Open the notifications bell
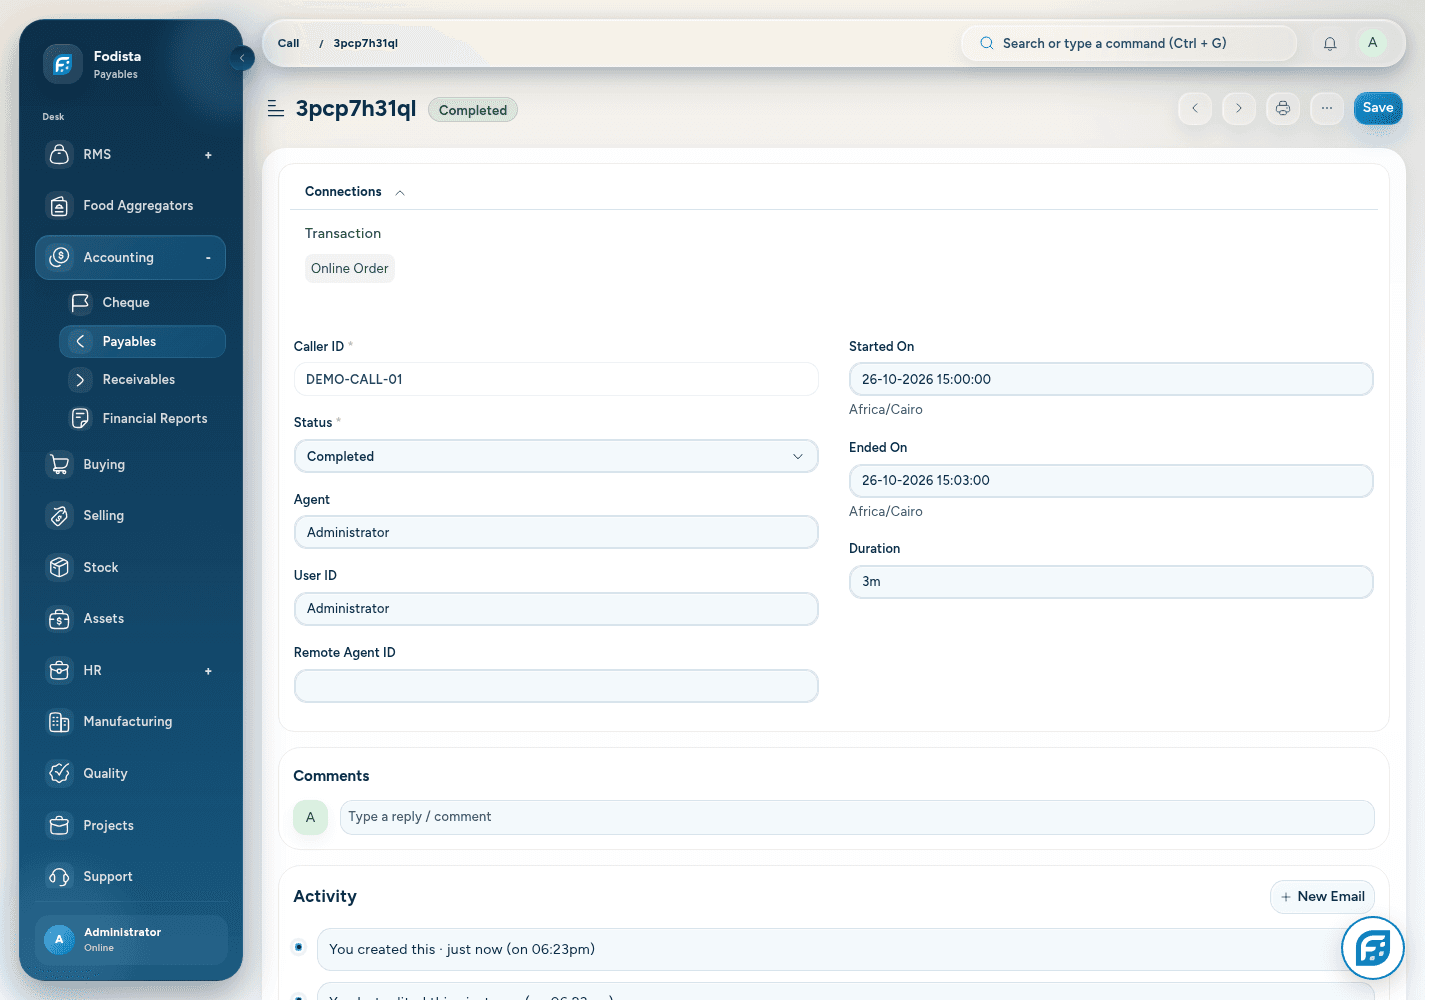Image resolution: width=1440 pixels, height=1000 pixels. point(1330,43)
